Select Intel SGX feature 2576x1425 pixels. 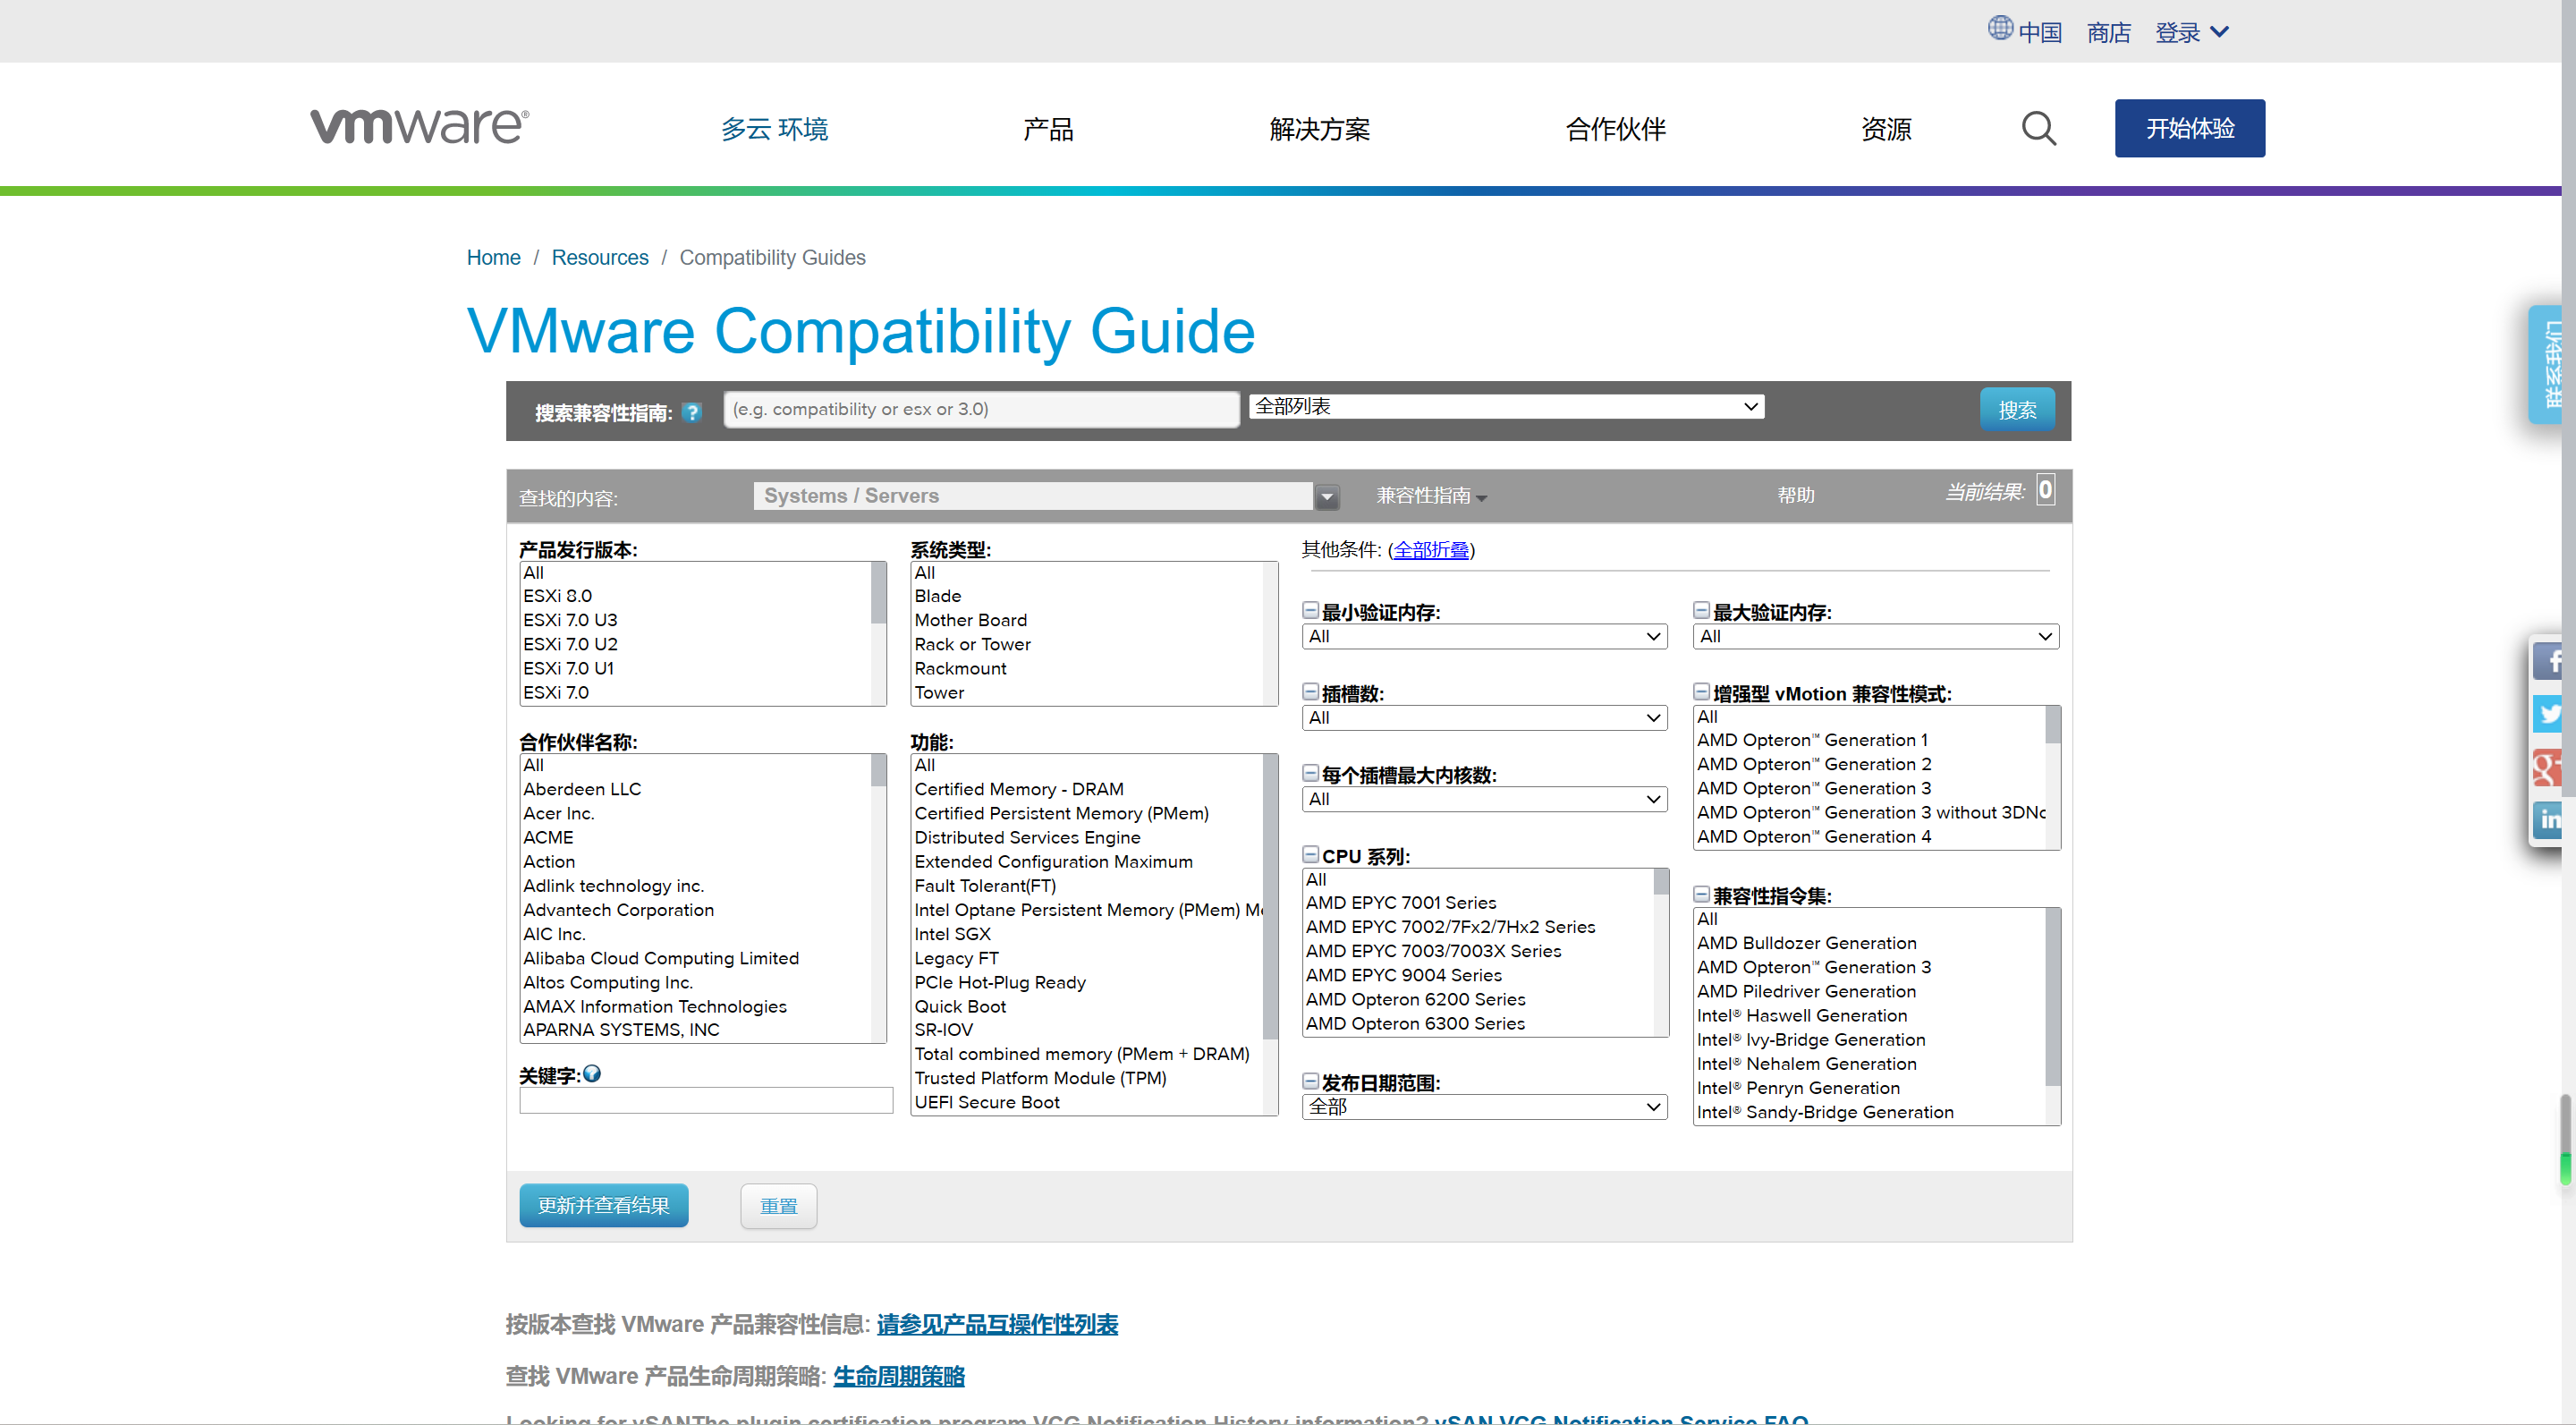(x=1087, y=934)
